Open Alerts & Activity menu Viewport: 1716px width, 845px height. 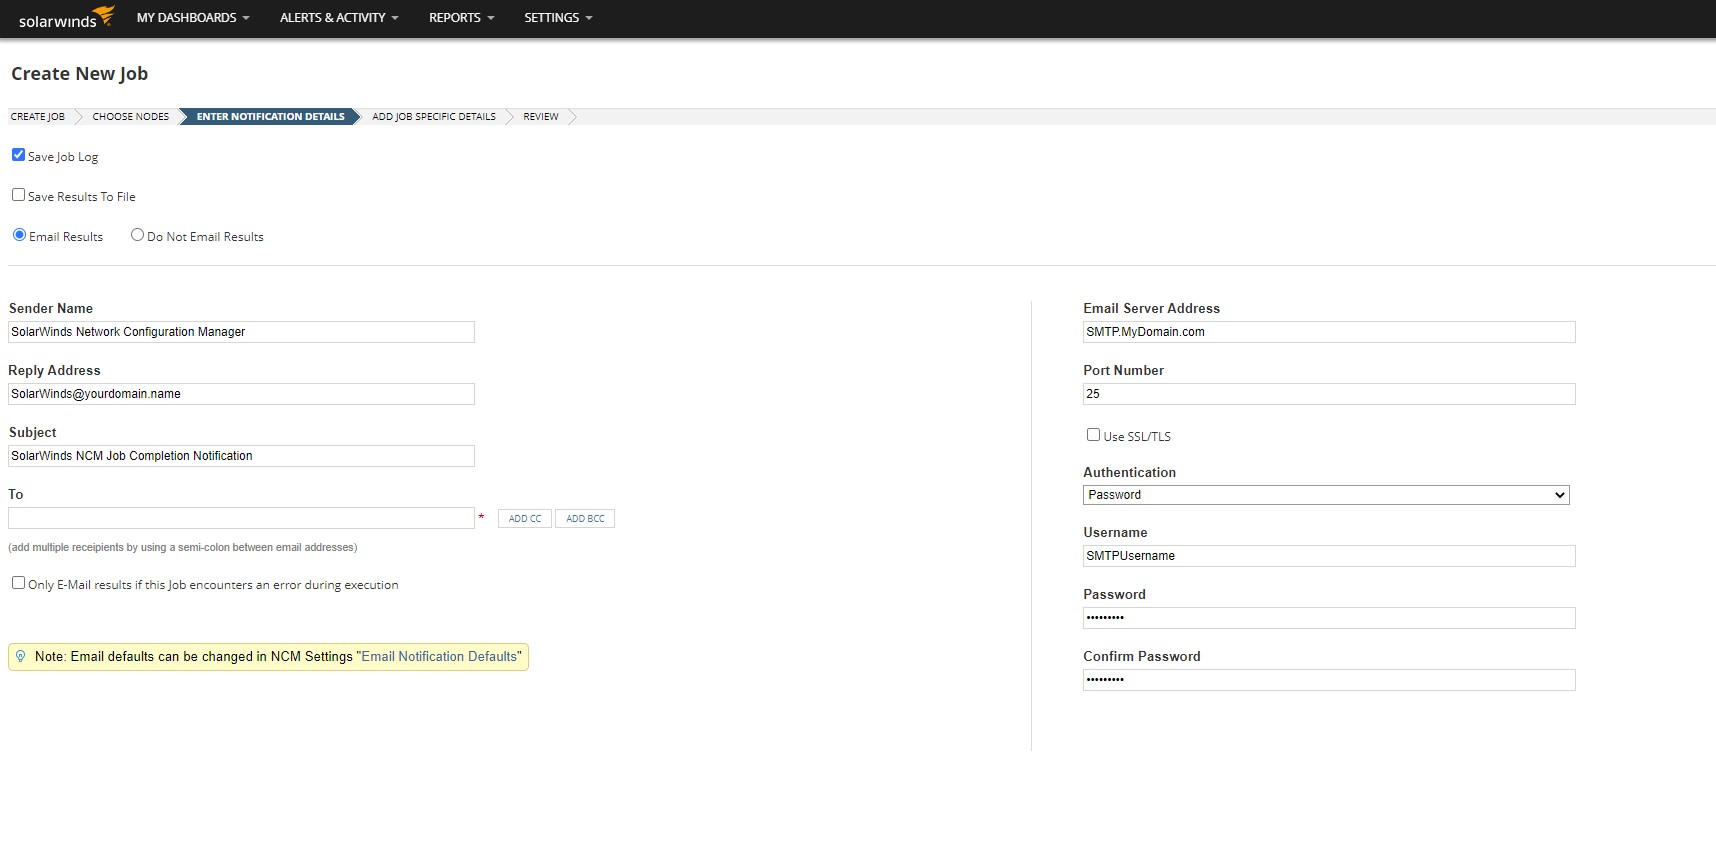click(x=339, y=18)
